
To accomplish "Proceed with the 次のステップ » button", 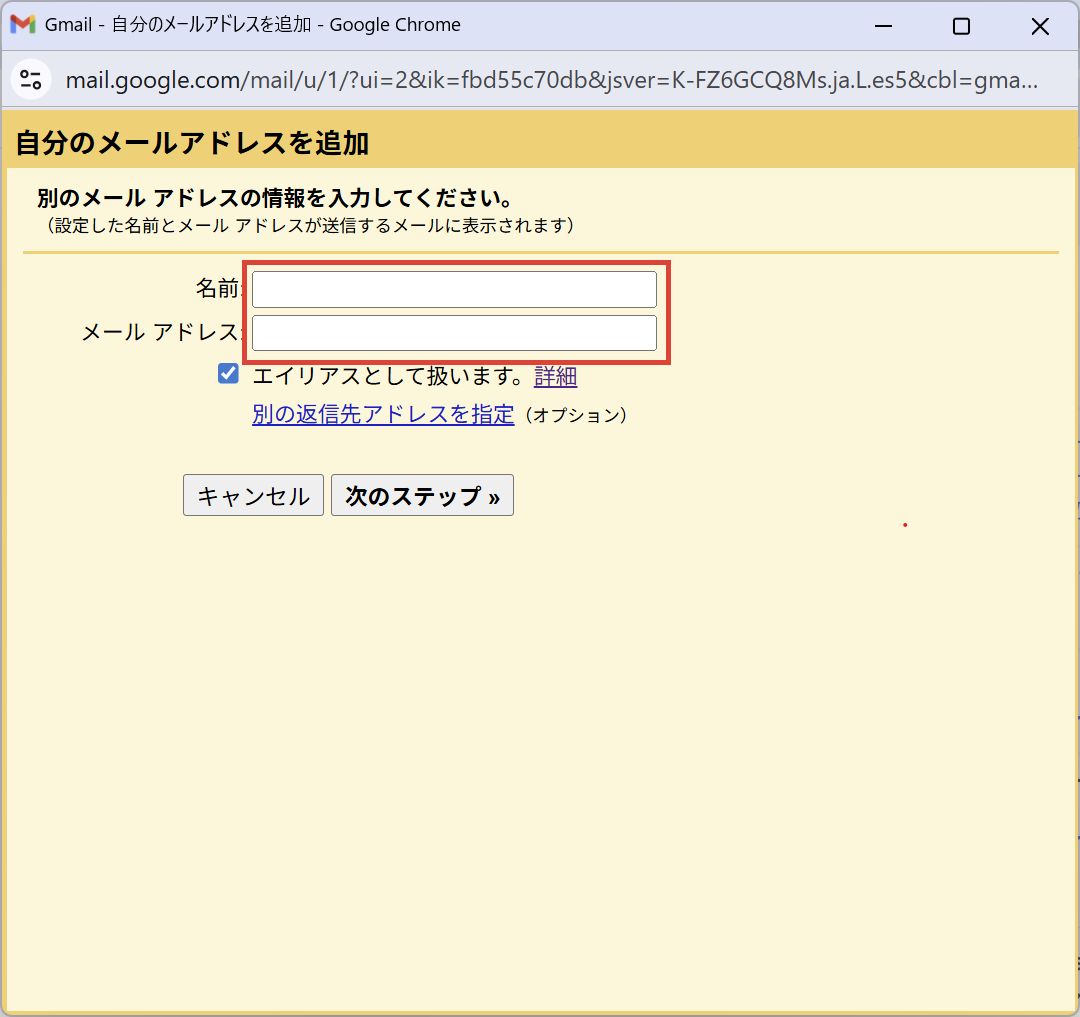I will click(x=422, y=496).
